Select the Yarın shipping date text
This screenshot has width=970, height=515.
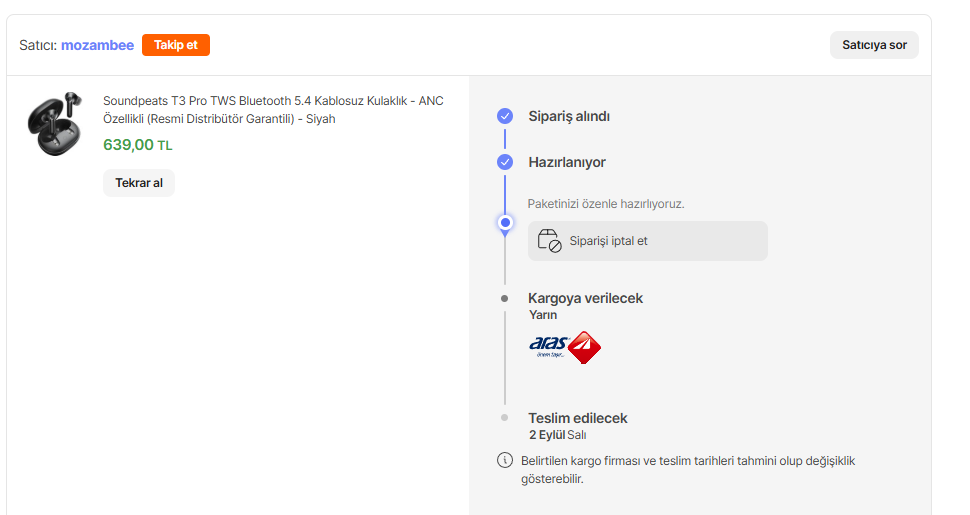tap(543, 314)
